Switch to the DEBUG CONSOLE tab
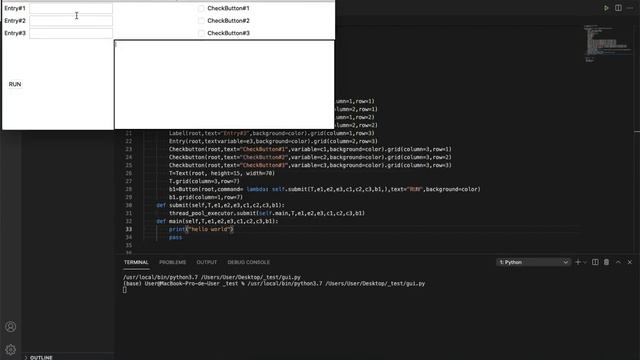Screen dimensions: 640x360 (249, 262)
